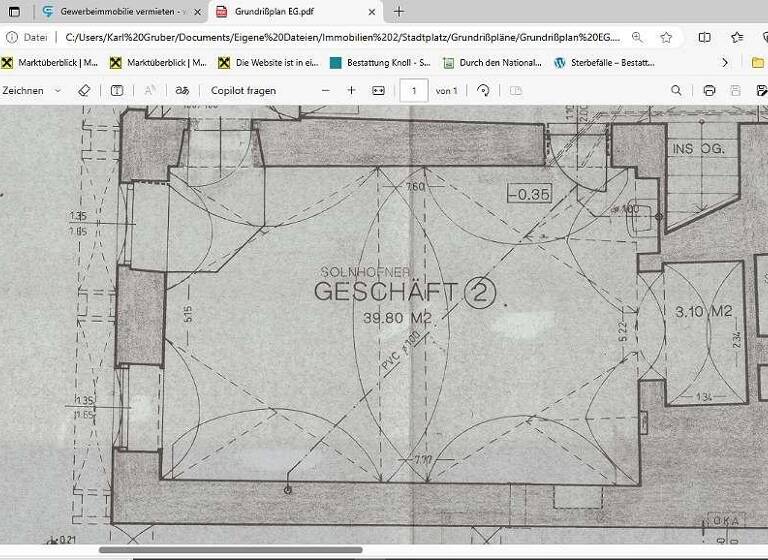
Task: Click the page number field
Action: coord(414,91)
